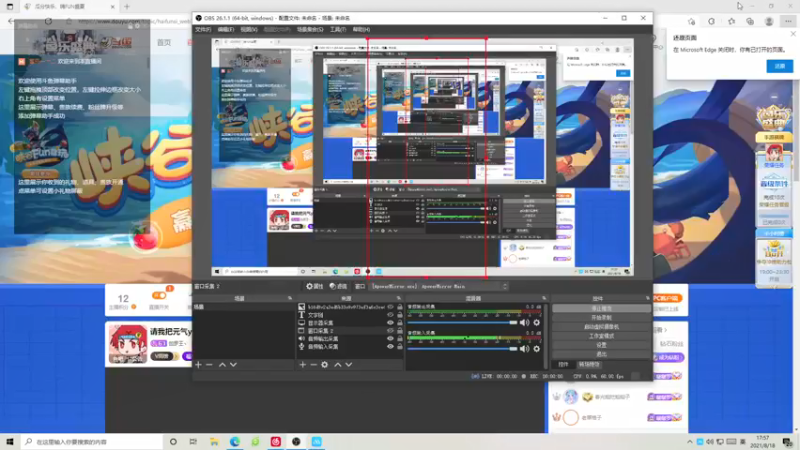Open settings gear for 音频输出采集 mixer channel
This screenshot has width=800, height=450.
click(x=536, y=322)
